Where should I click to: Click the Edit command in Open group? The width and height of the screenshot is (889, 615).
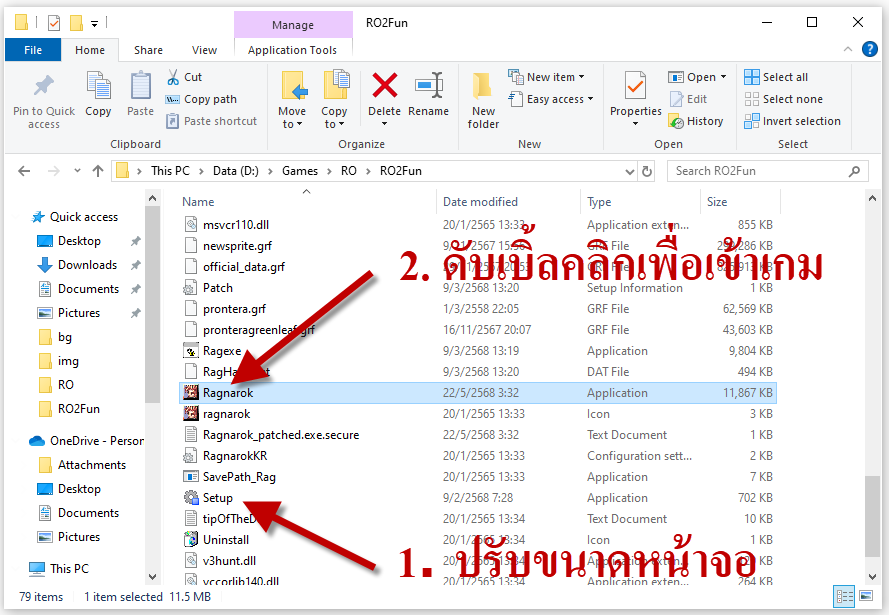tap(688, 99)
